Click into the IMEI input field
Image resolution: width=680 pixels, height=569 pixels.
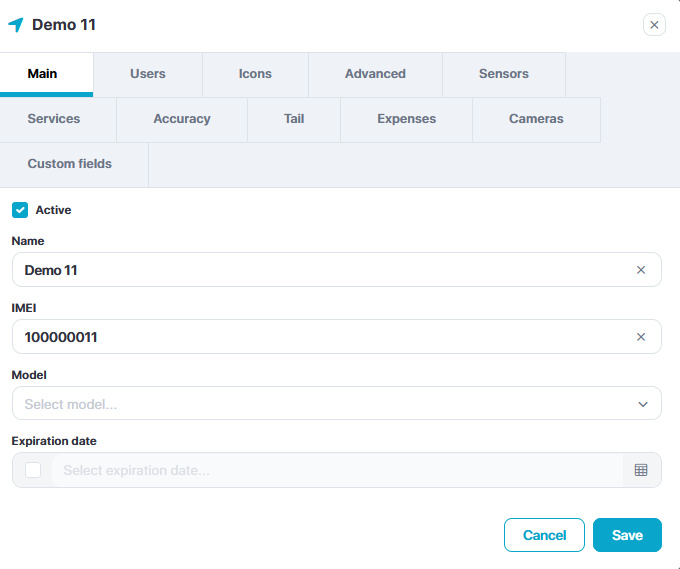coord(320,337)
